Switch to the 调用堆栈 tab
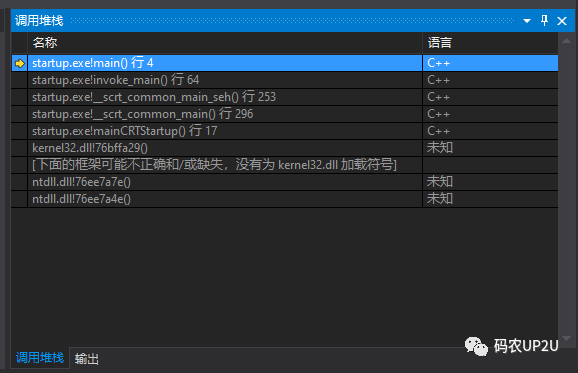The height and width of the screenshot is (373, 578). pos(40,358)
